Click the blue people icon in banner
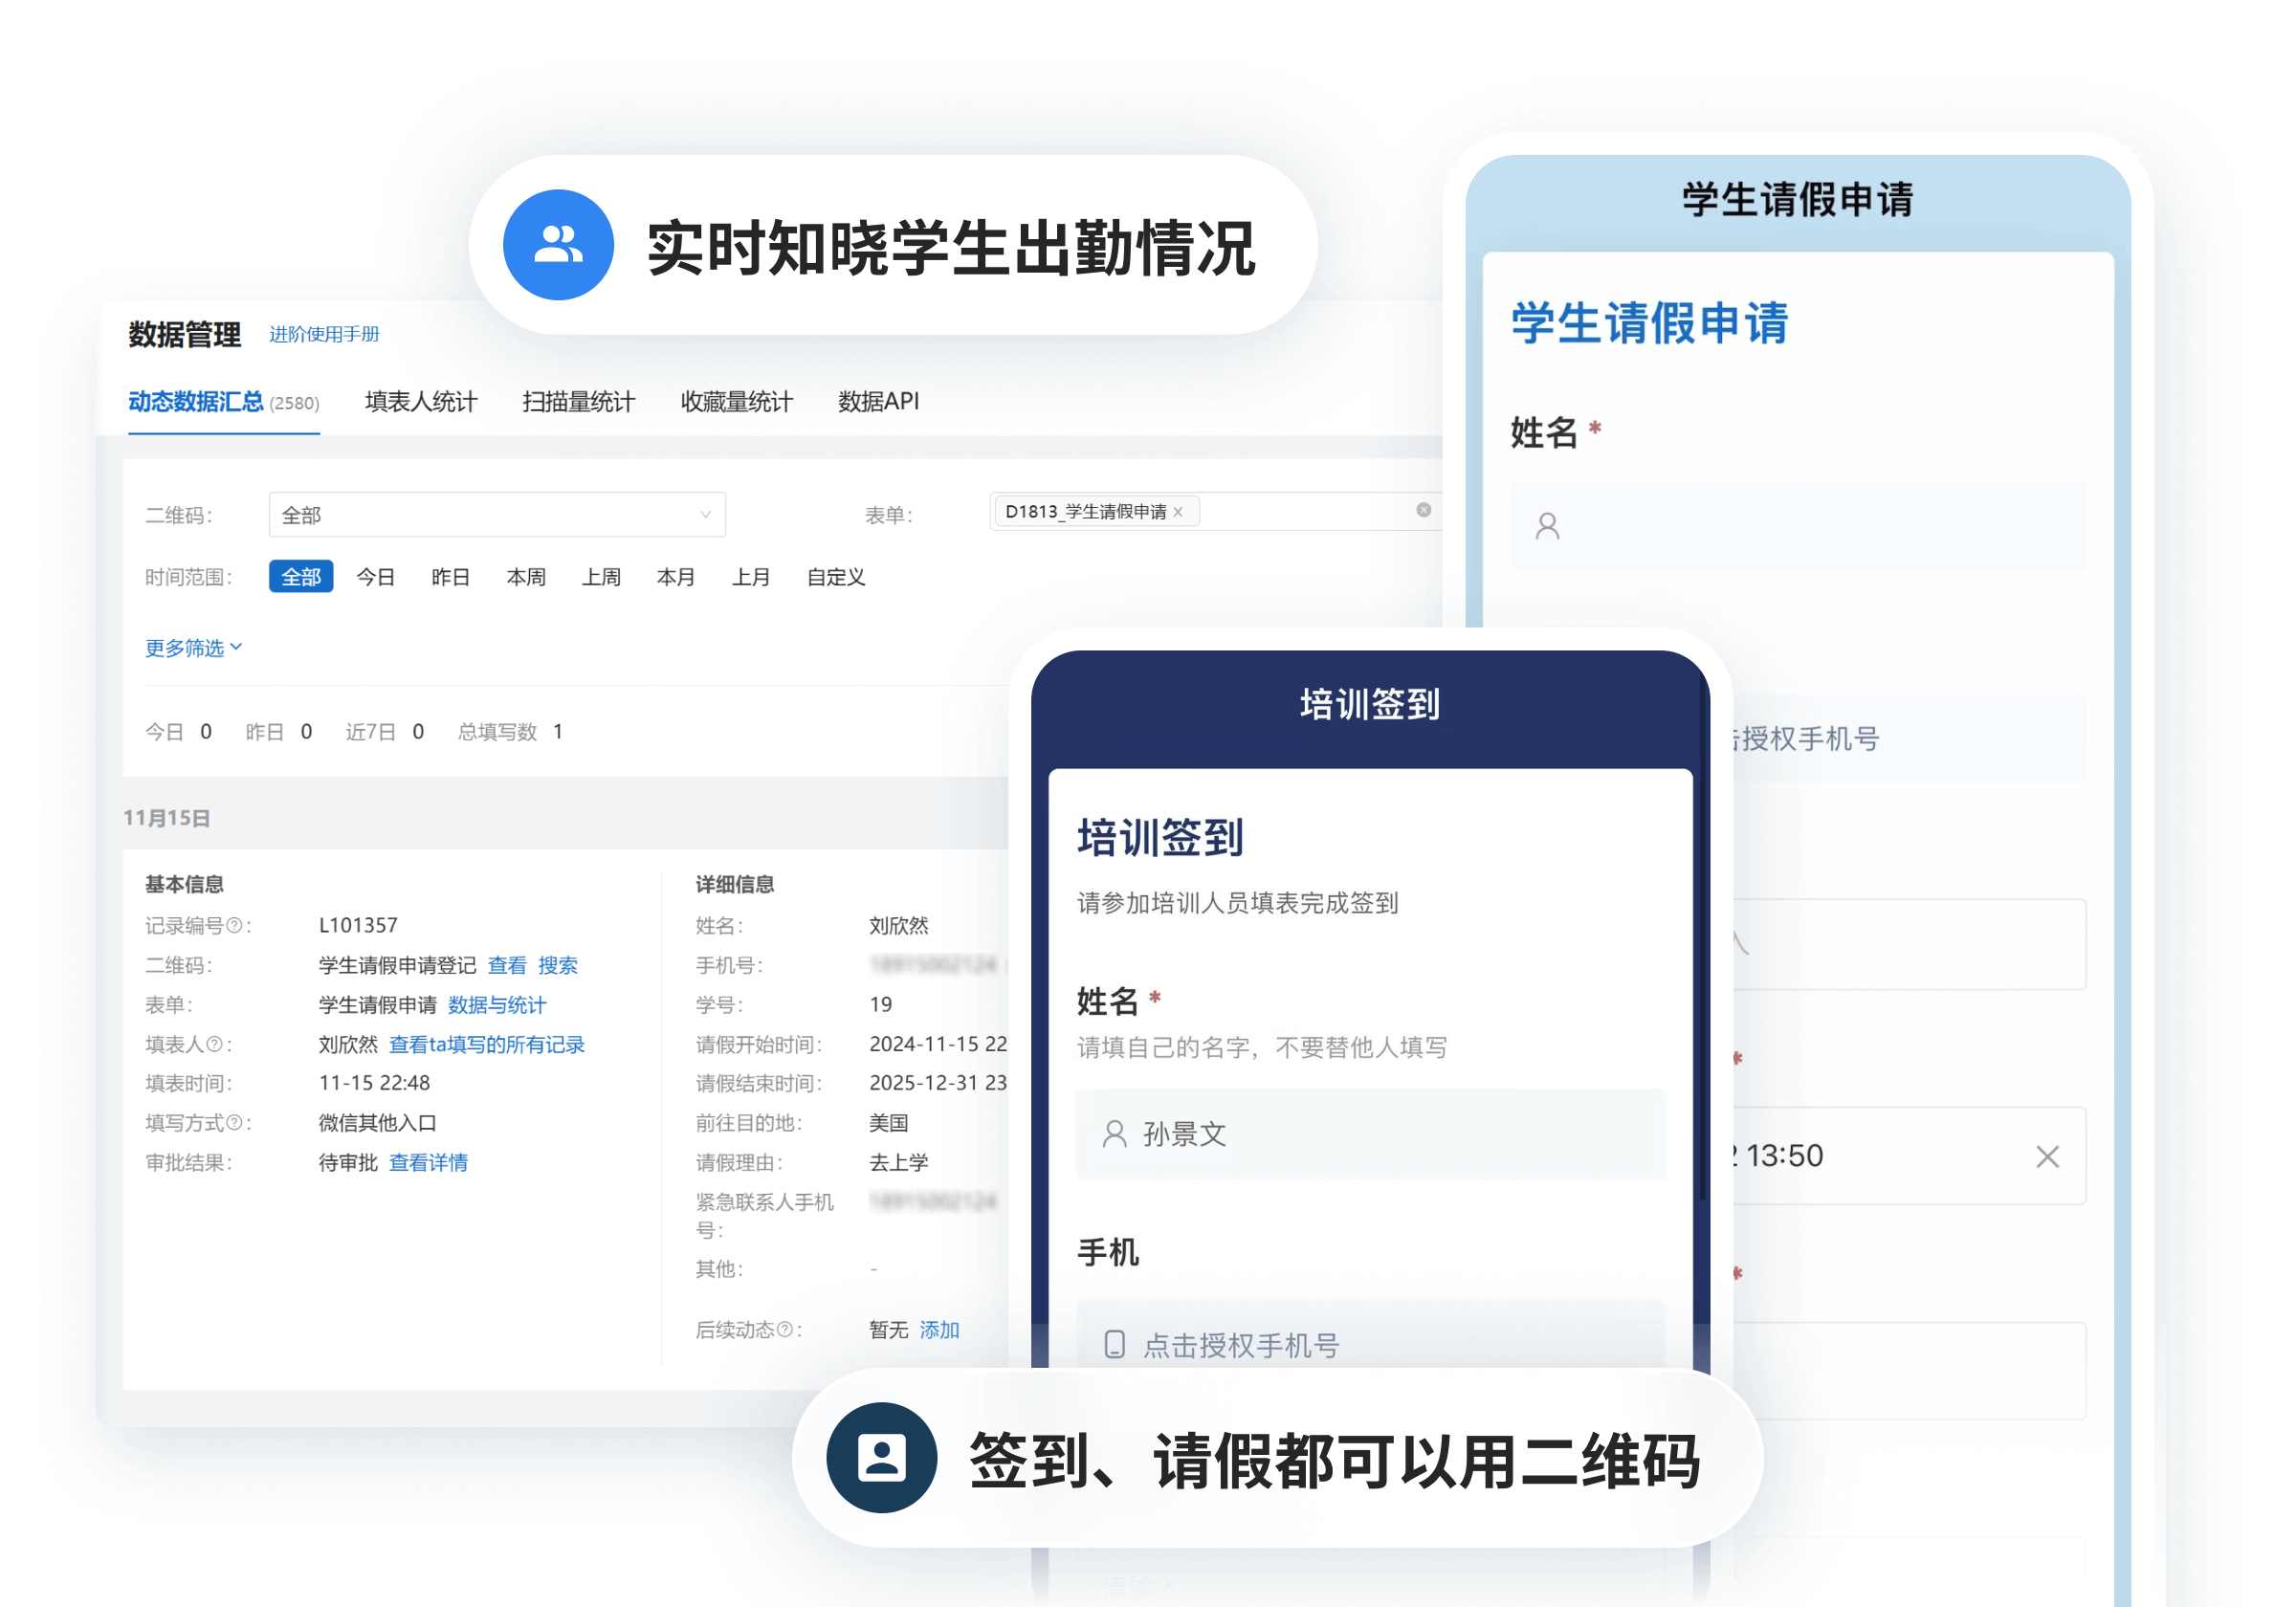The height and width of the screenshot is (1607, 2296). tap(558, 245)
